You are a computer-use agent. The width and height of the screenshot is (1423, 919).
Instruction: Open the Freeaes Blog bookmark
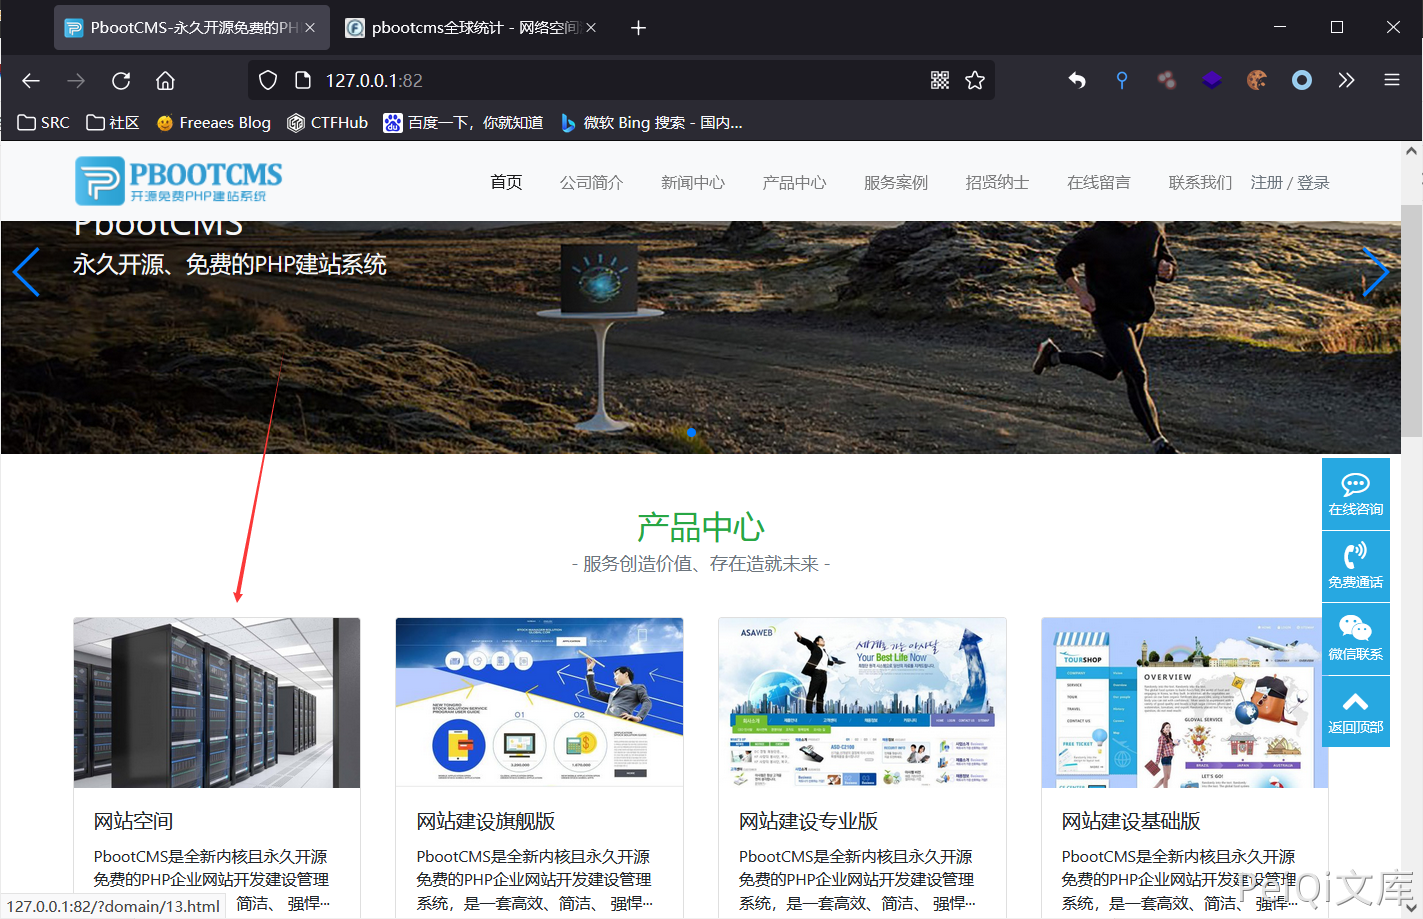coord(213,123)
